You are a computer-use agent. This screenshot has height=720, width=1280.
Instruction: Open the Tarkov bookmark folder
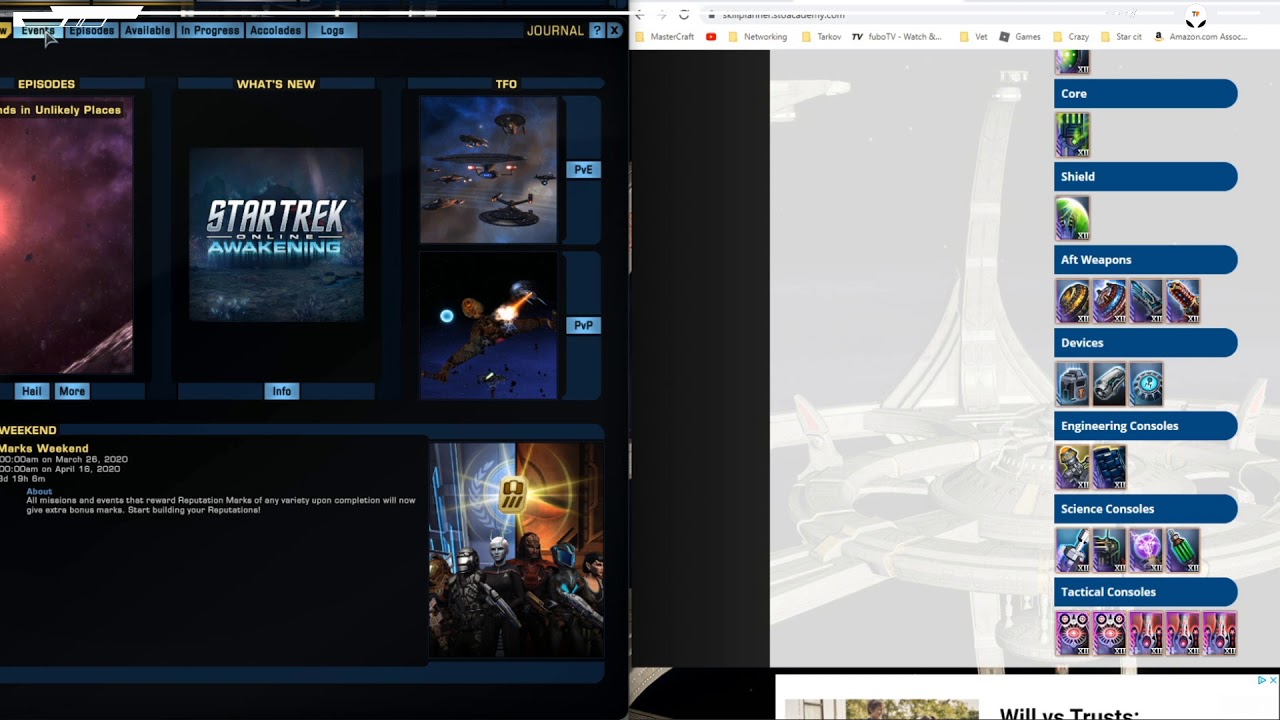821,37
